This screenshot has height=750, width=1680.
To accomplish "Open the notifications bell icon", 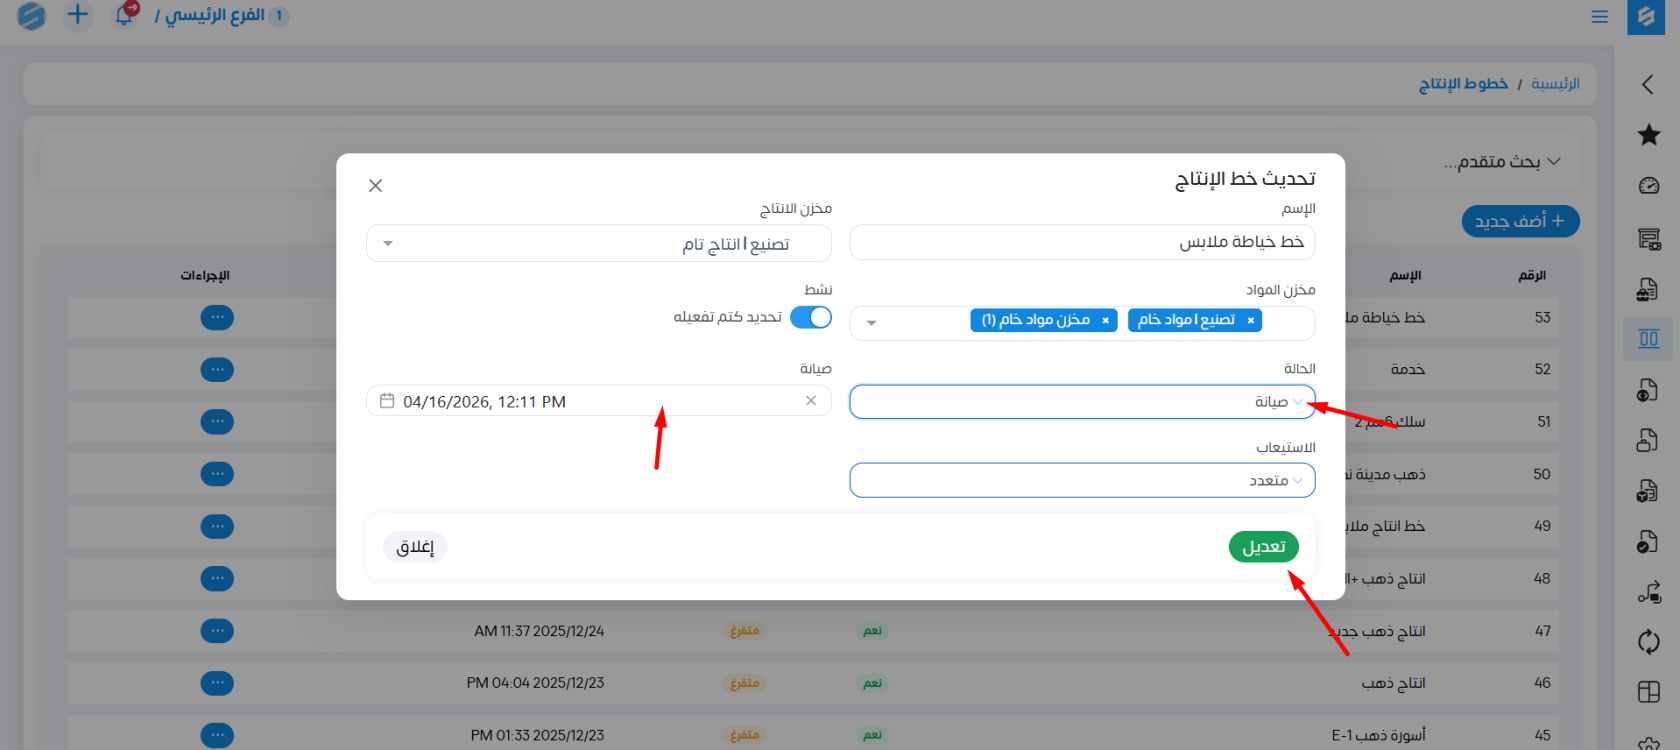I will click(x=124, y=16).
